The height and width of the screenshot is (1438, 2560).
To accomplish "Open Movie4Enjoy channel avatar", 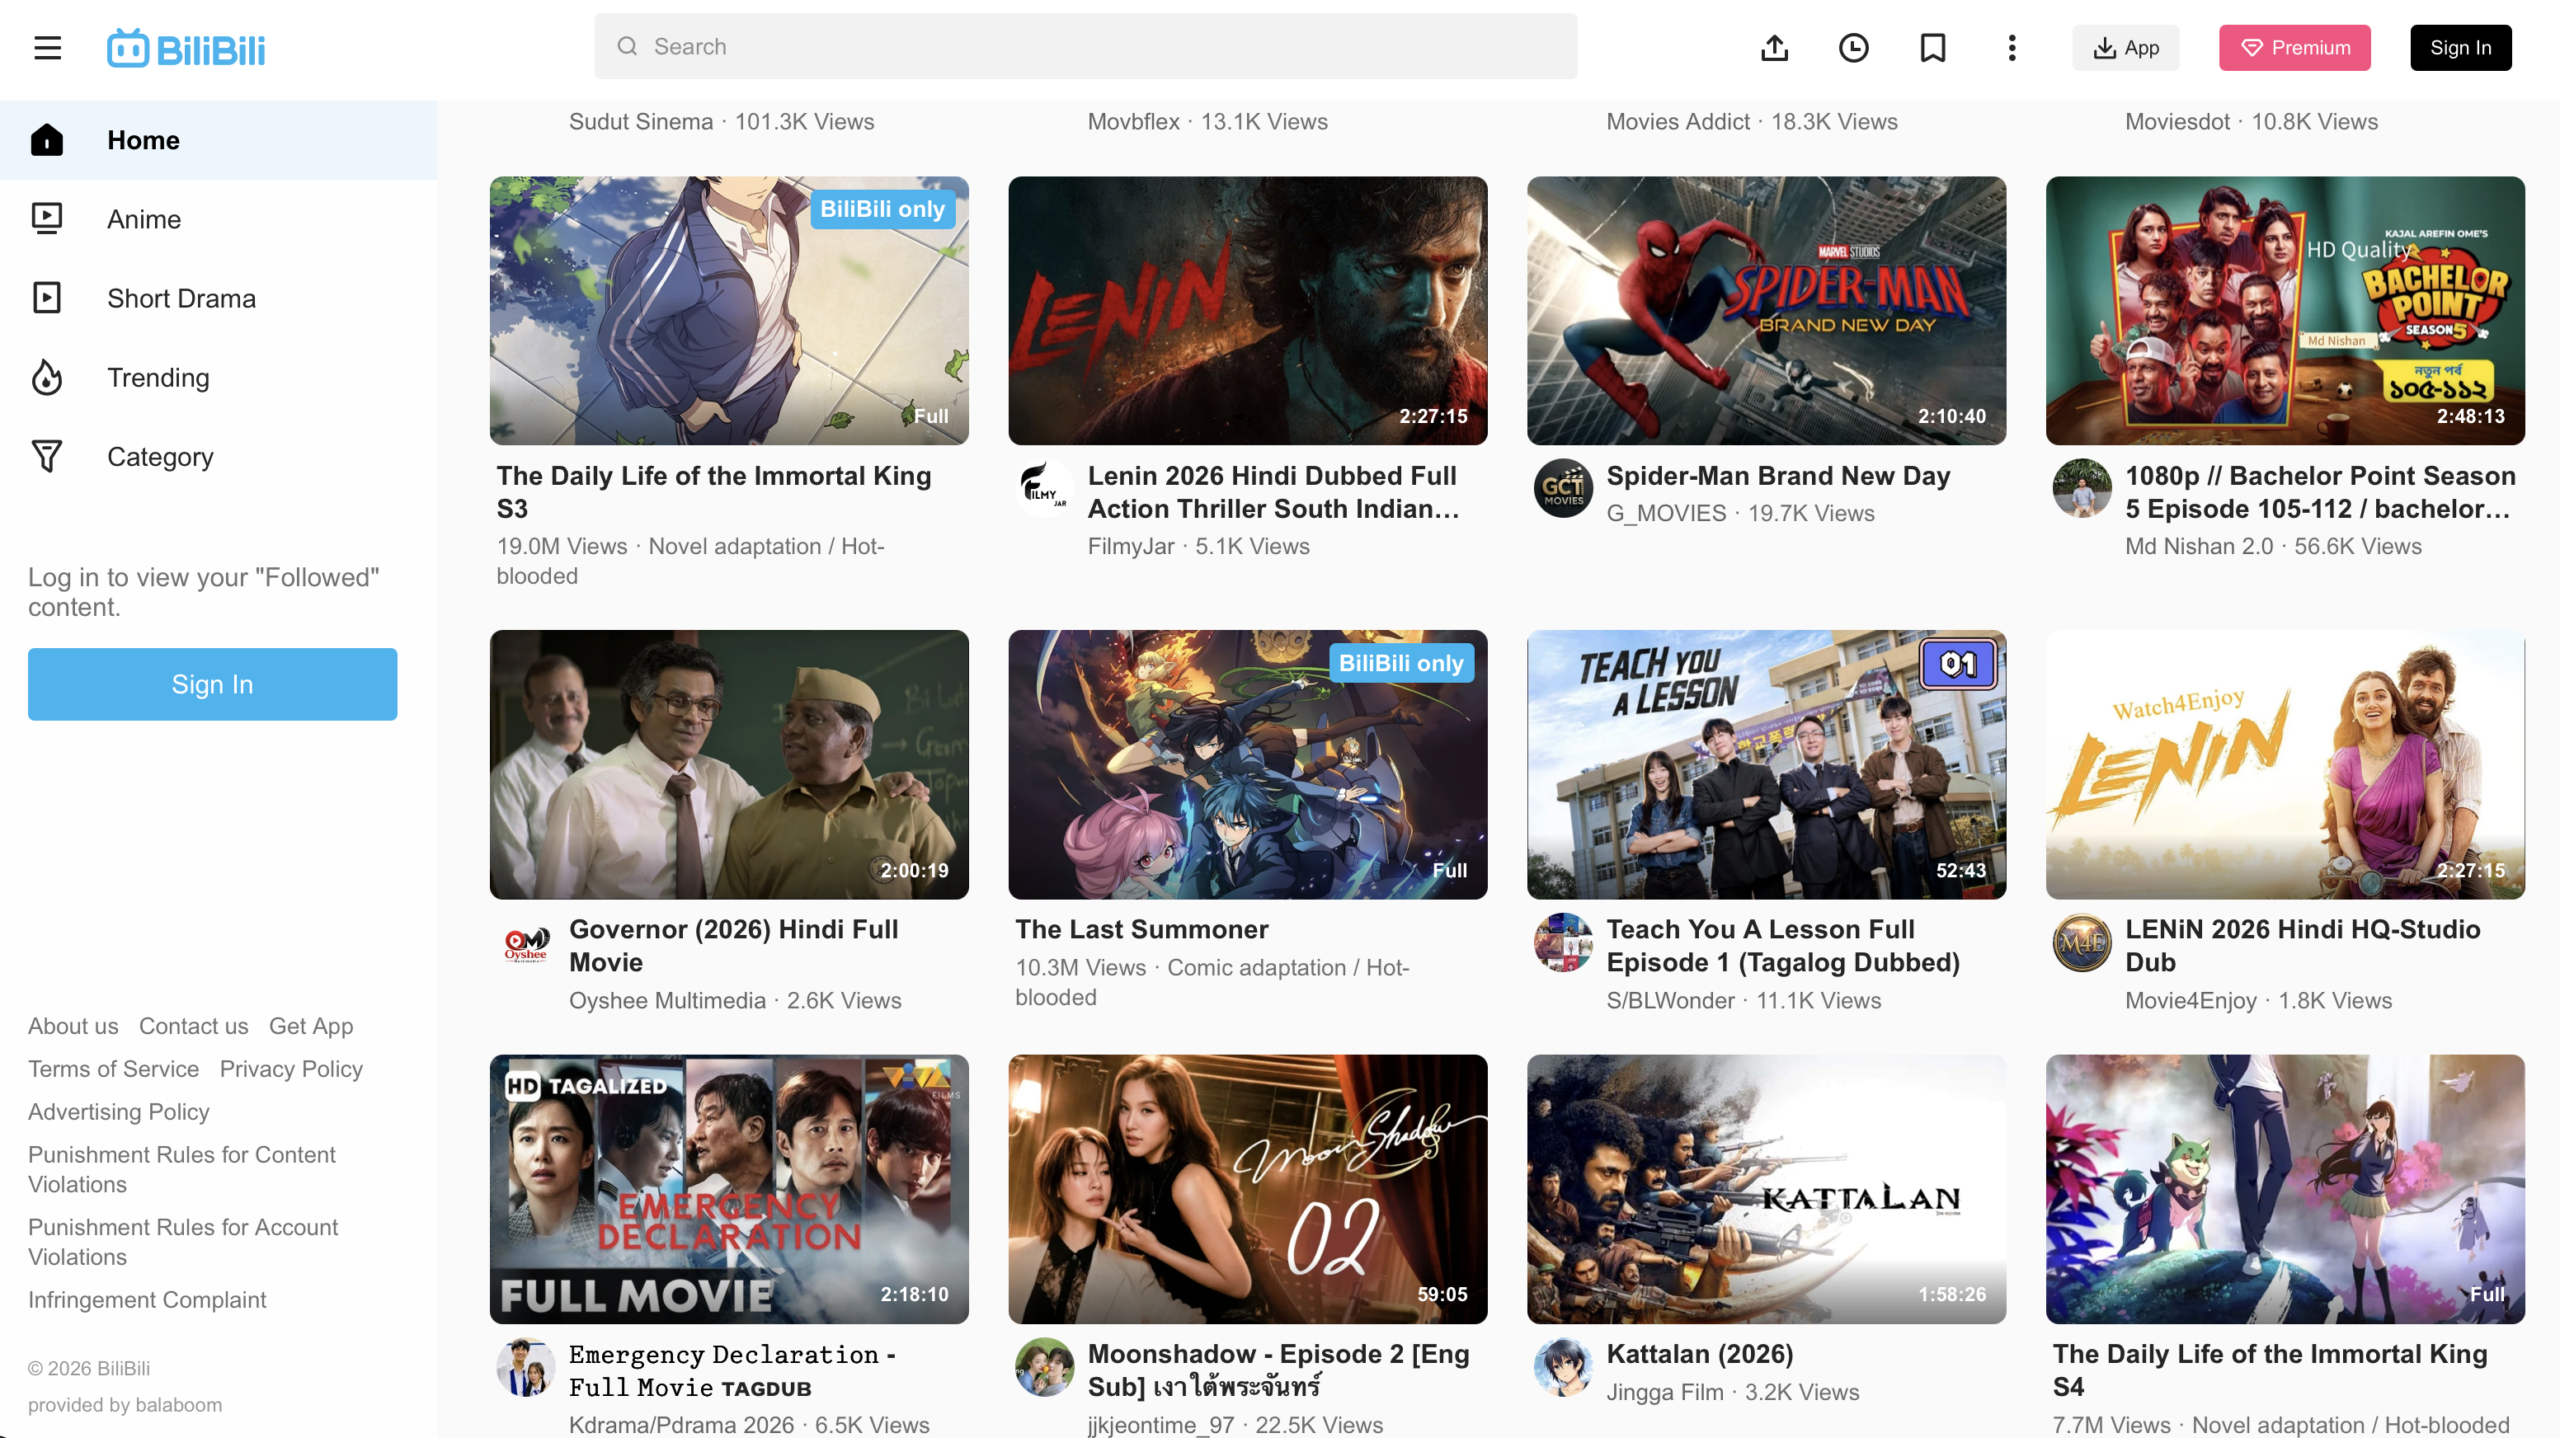I will coord(2082,942).
